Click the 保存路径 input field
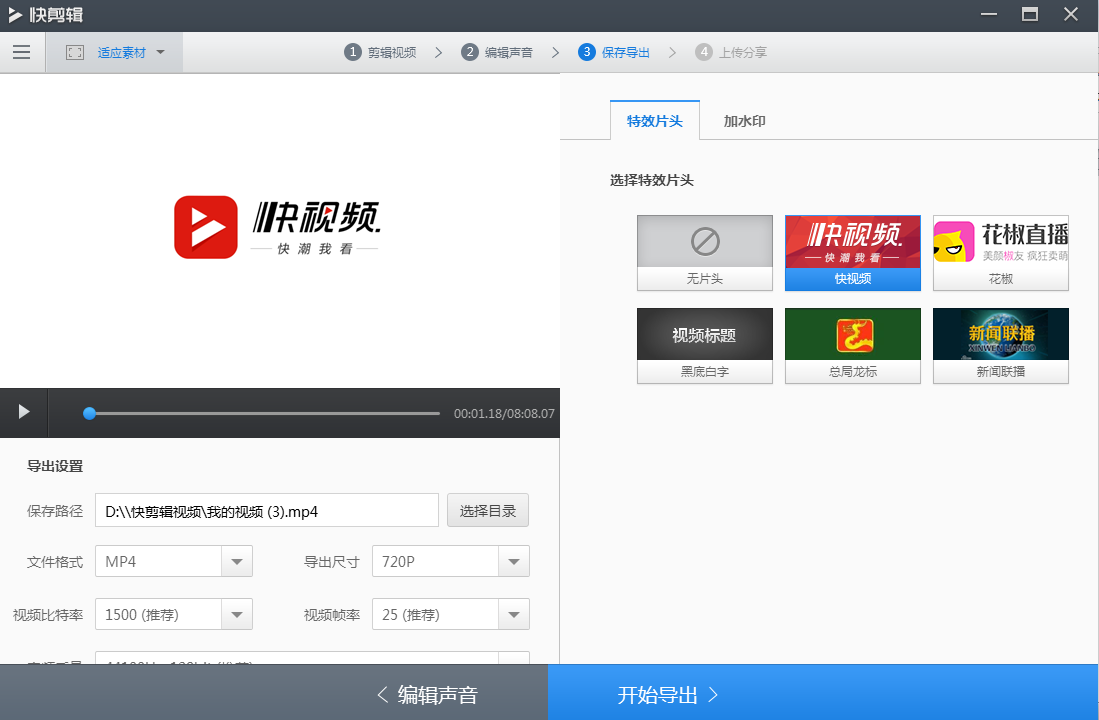This screenshot has width=1099, height=720. (267, 510)
